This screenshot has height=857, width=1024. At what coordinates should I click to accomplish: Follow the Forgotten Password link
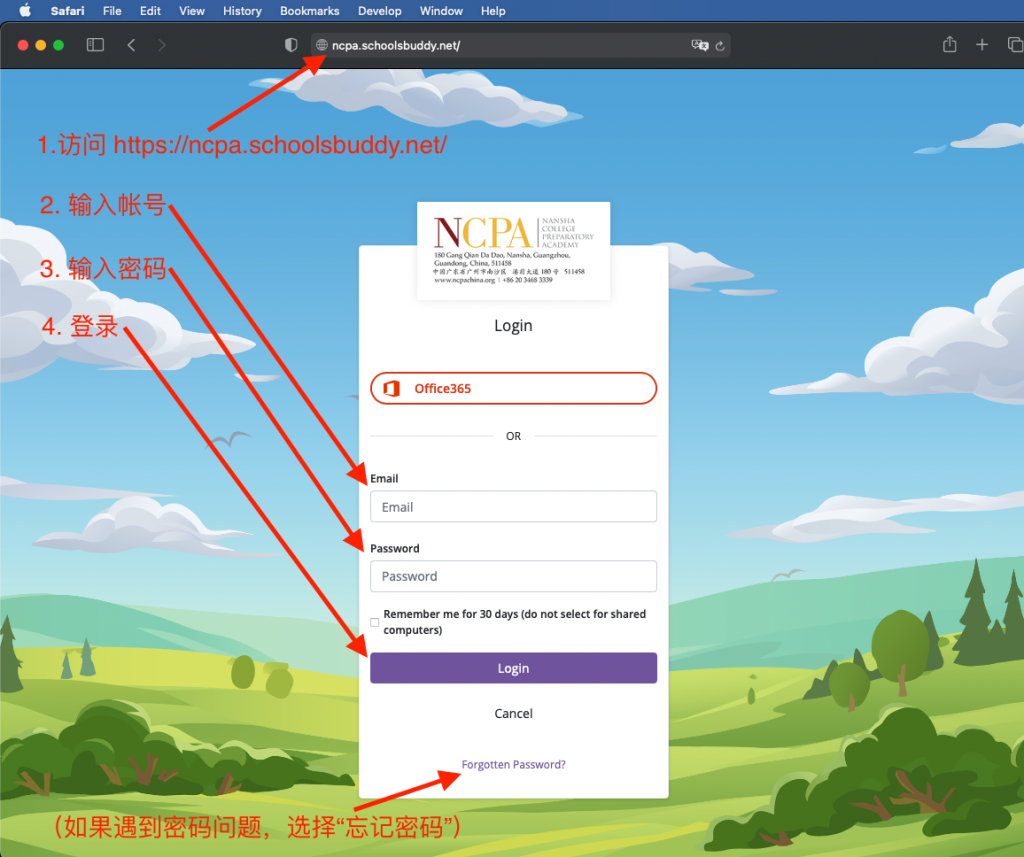coord(513,765)
